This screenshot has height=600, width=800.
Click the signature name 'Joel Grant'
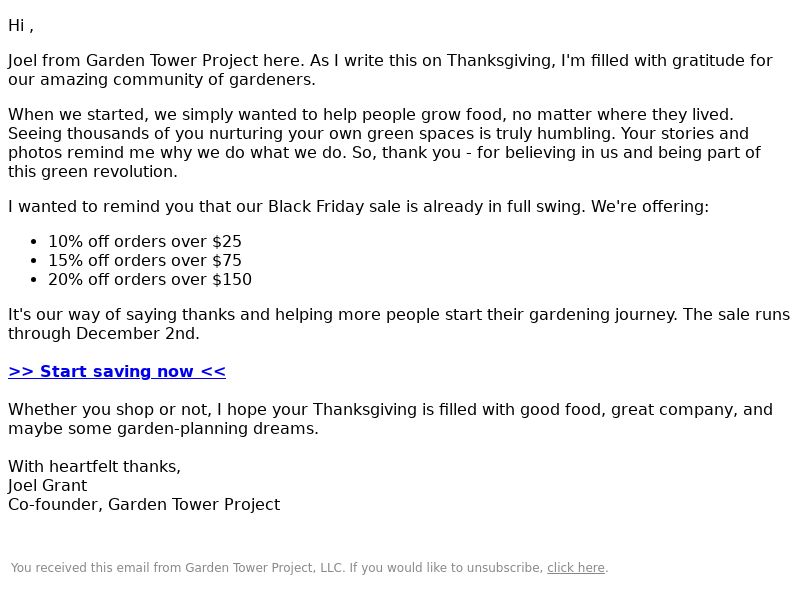[x=48, y=486]
